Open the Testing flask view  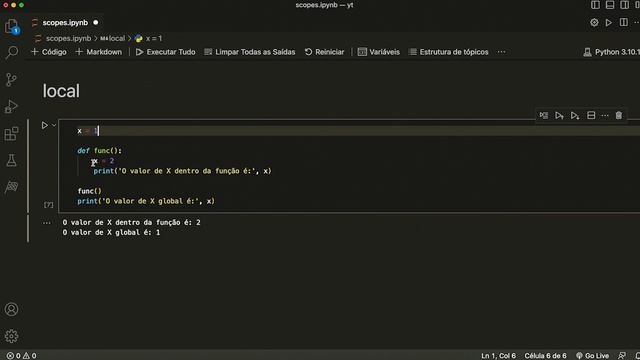(x=11, y=160)
